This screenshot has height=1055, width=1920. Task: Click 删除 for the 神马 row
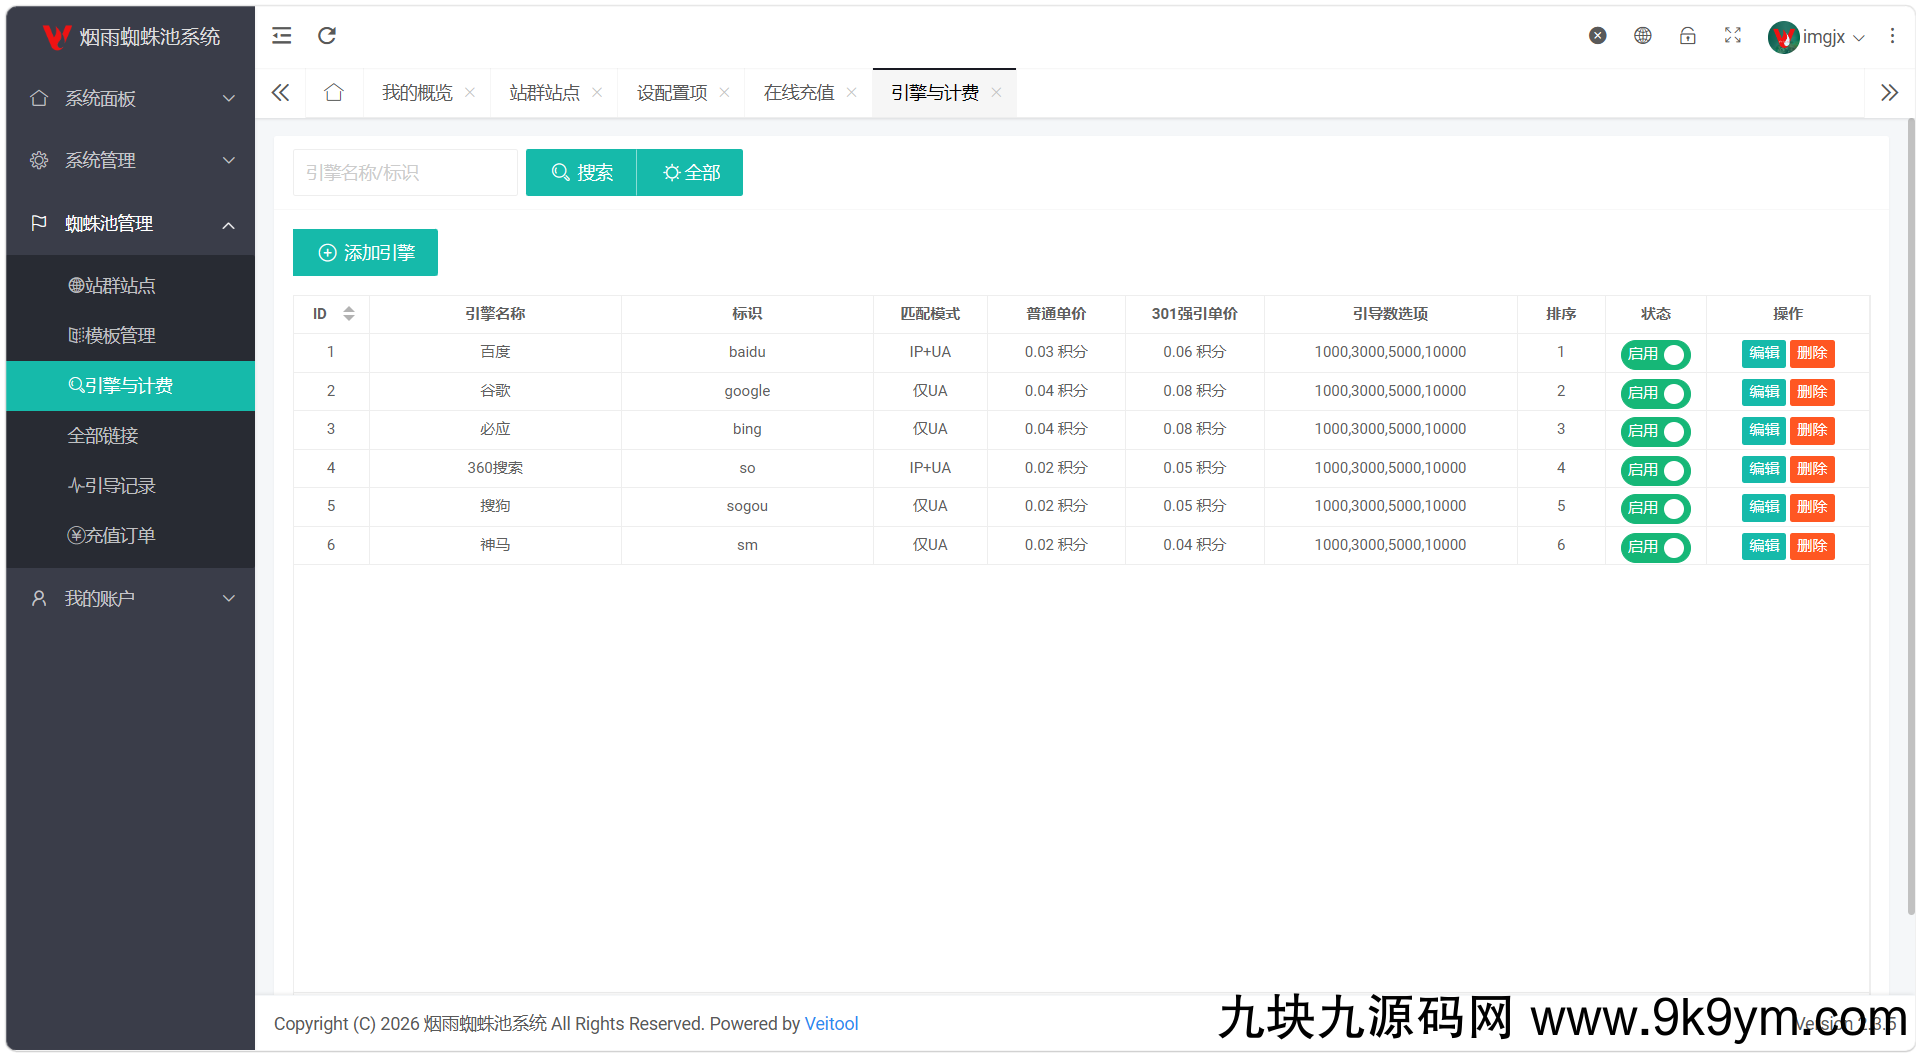tap(1812, 546)
